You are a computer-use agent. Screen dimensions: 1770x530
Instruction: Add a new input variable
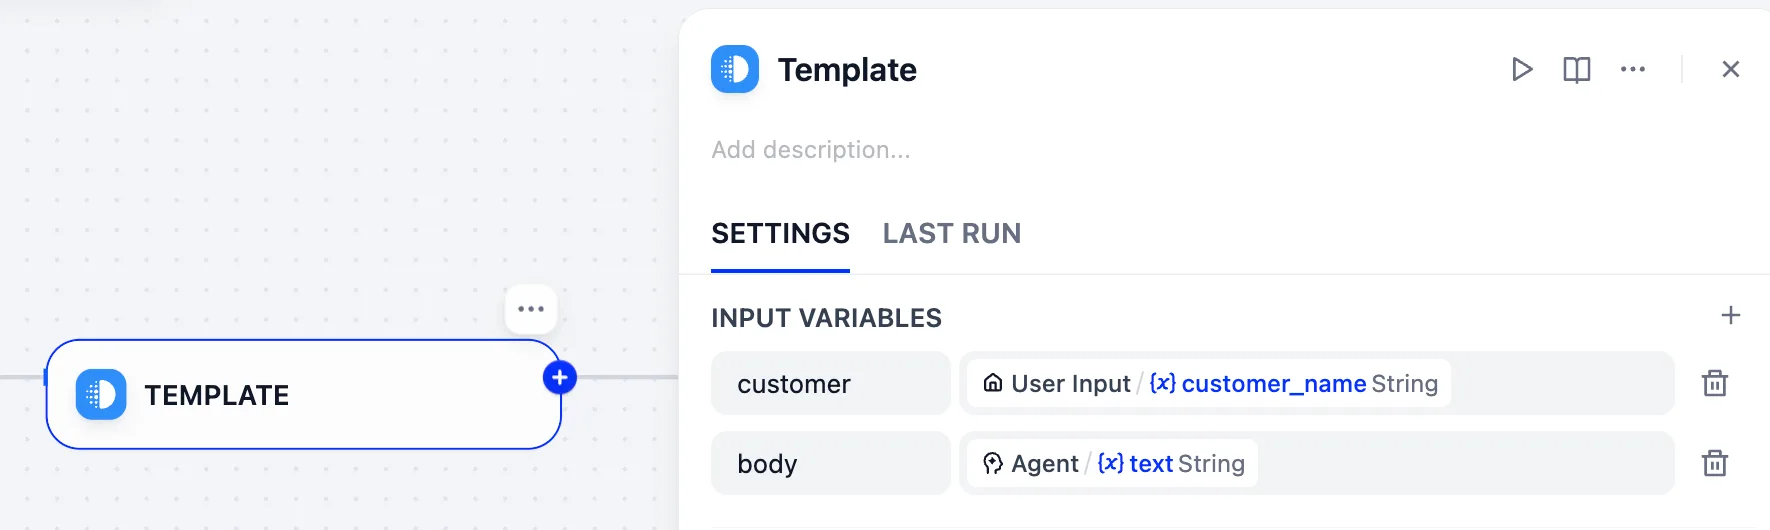click(1731, 315)
